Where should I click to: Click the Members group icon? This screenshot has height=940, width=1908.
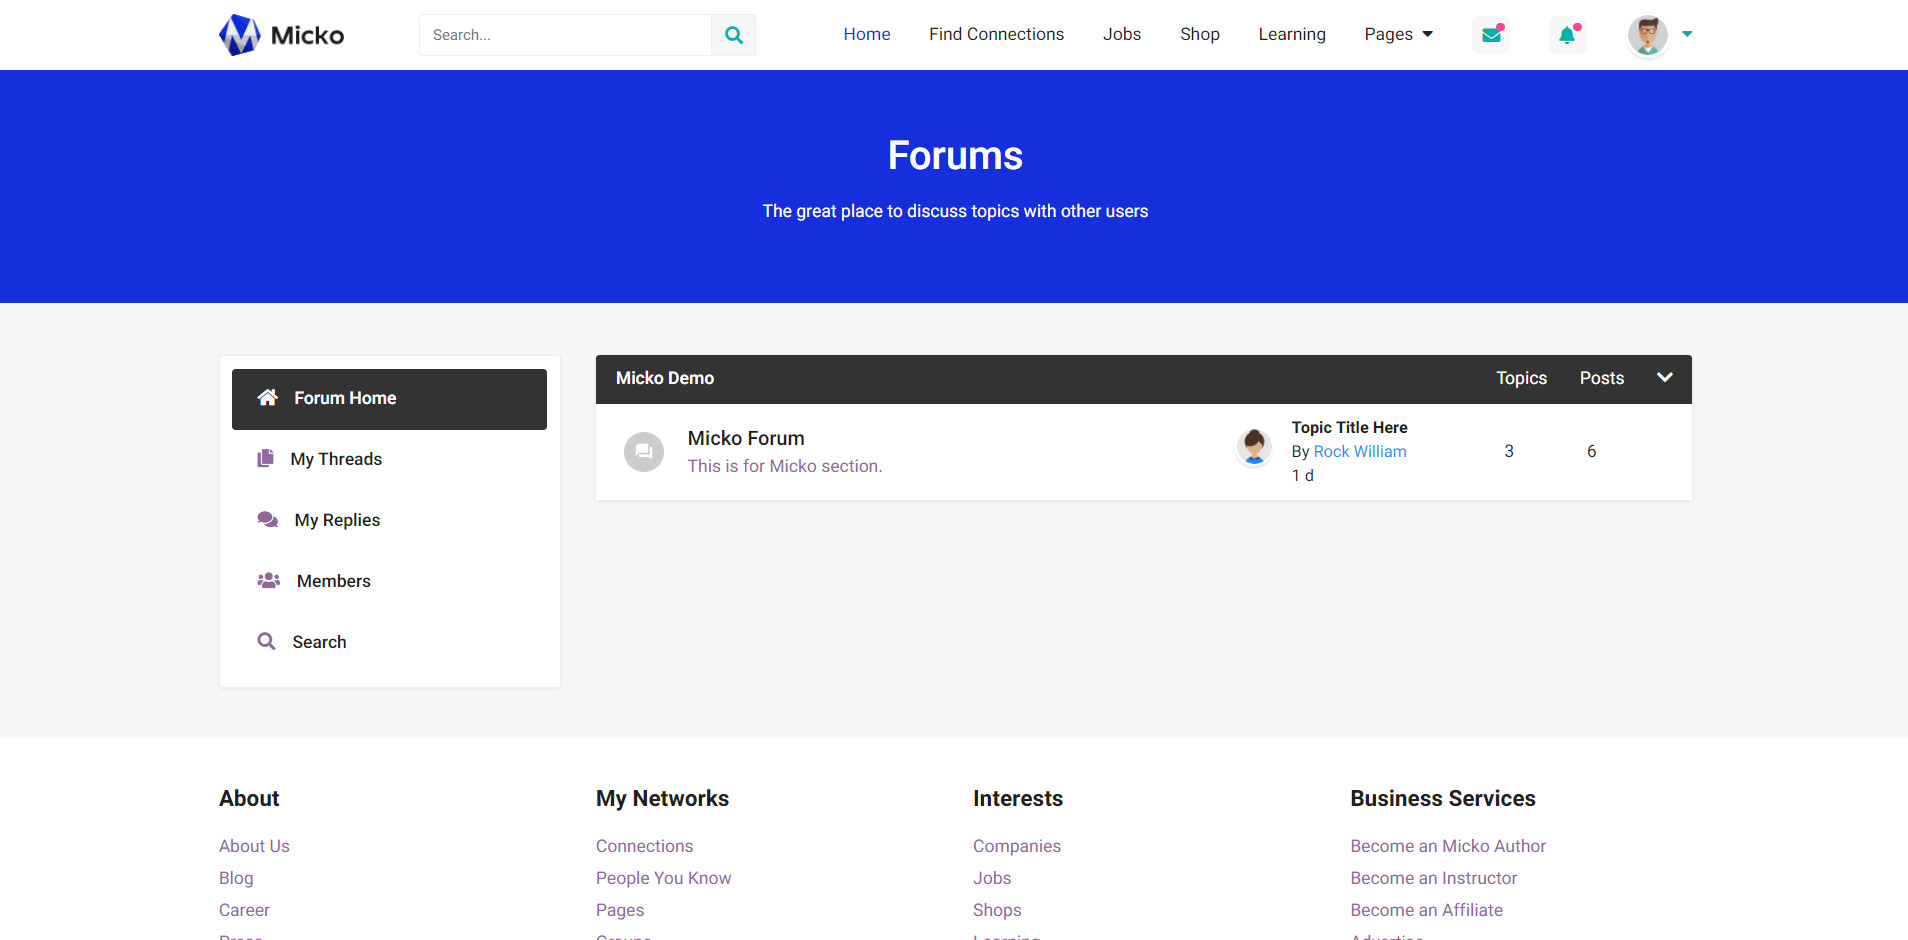point(268,581)
